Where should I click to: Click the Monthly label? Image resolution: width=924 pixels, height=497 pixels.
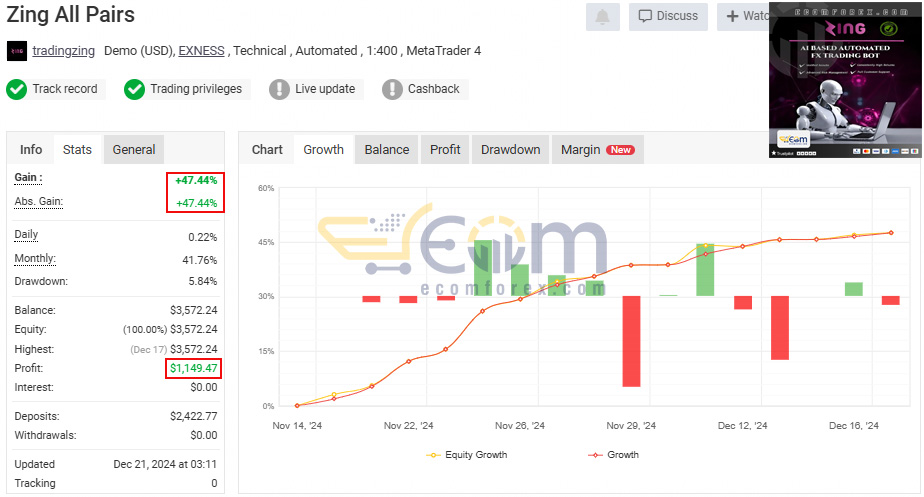(35, 258)
